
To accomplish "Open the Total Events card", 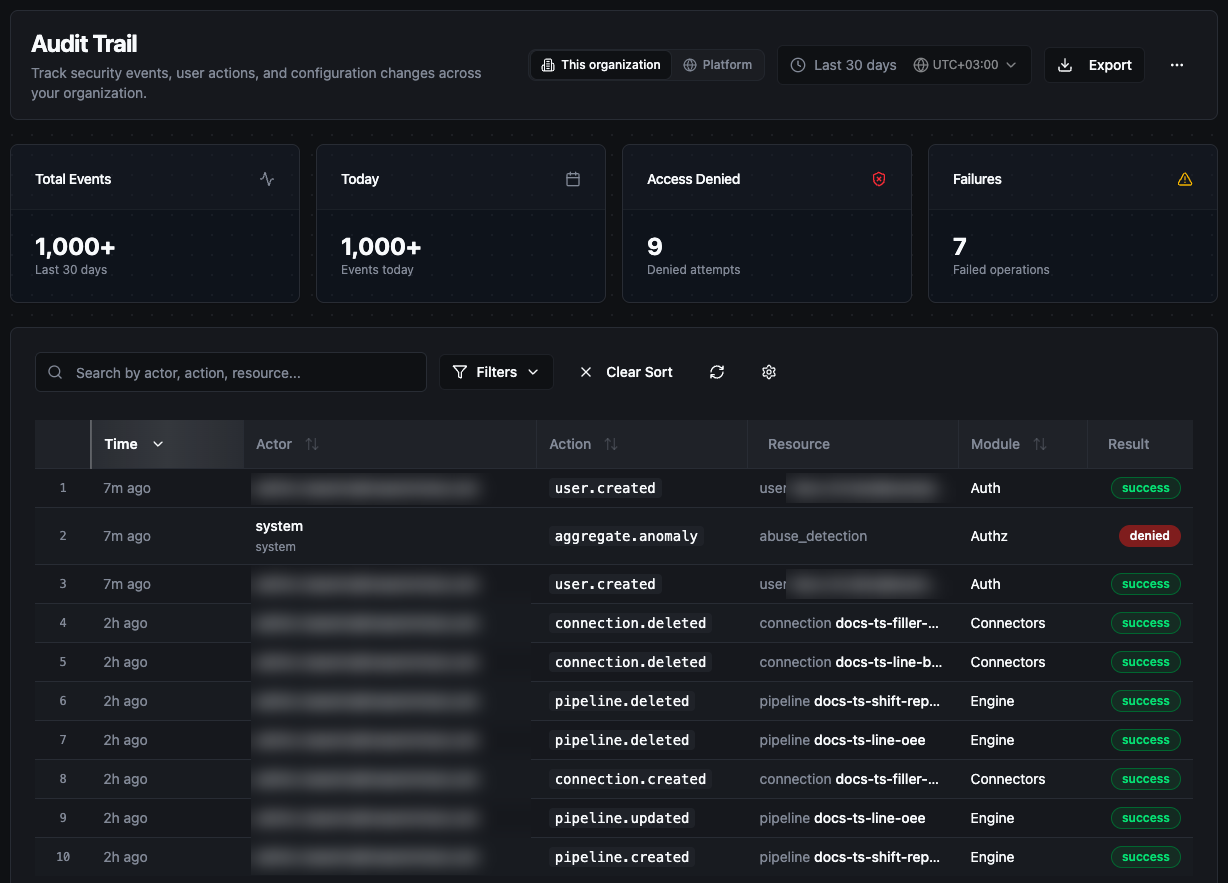I will (x=155, y=223).
